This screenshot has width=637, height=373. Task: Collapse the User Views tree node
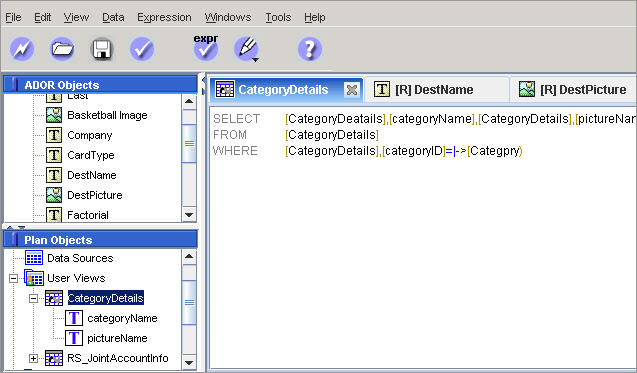pos(13,278)
